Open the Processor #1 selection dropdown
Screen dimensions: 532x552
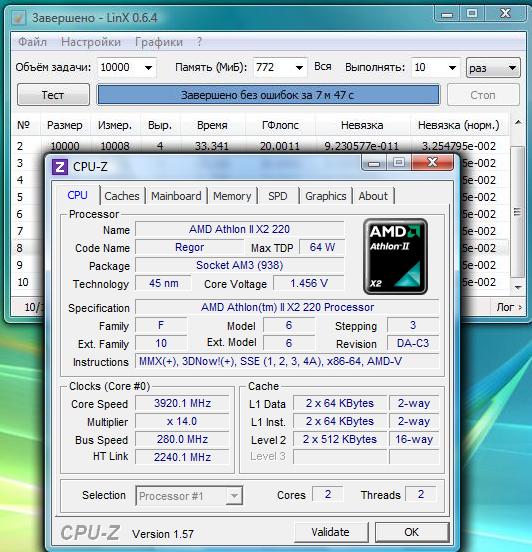[x=189, y=496]
